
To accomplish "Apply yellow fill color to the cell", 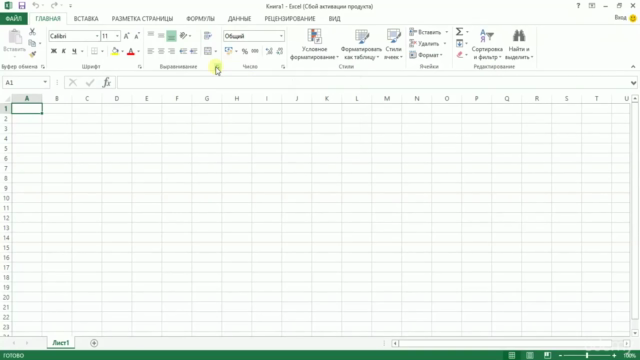I will pos(115,51).
